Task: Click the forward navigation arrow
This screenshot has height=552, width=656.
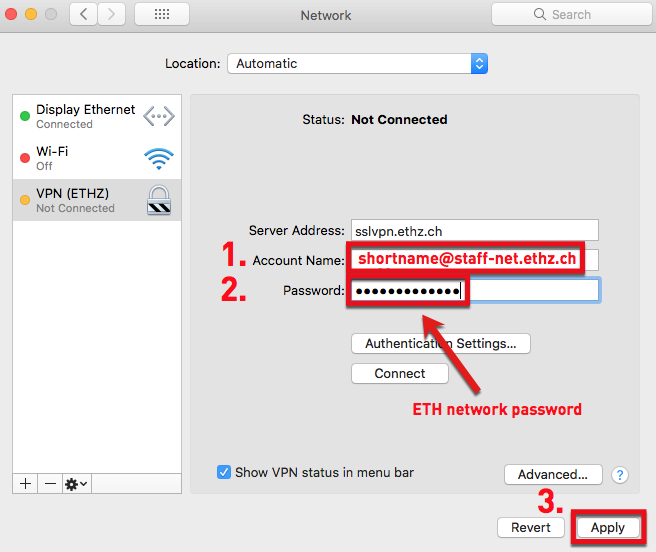Action: pyautogui.click(x=111, y=15)
